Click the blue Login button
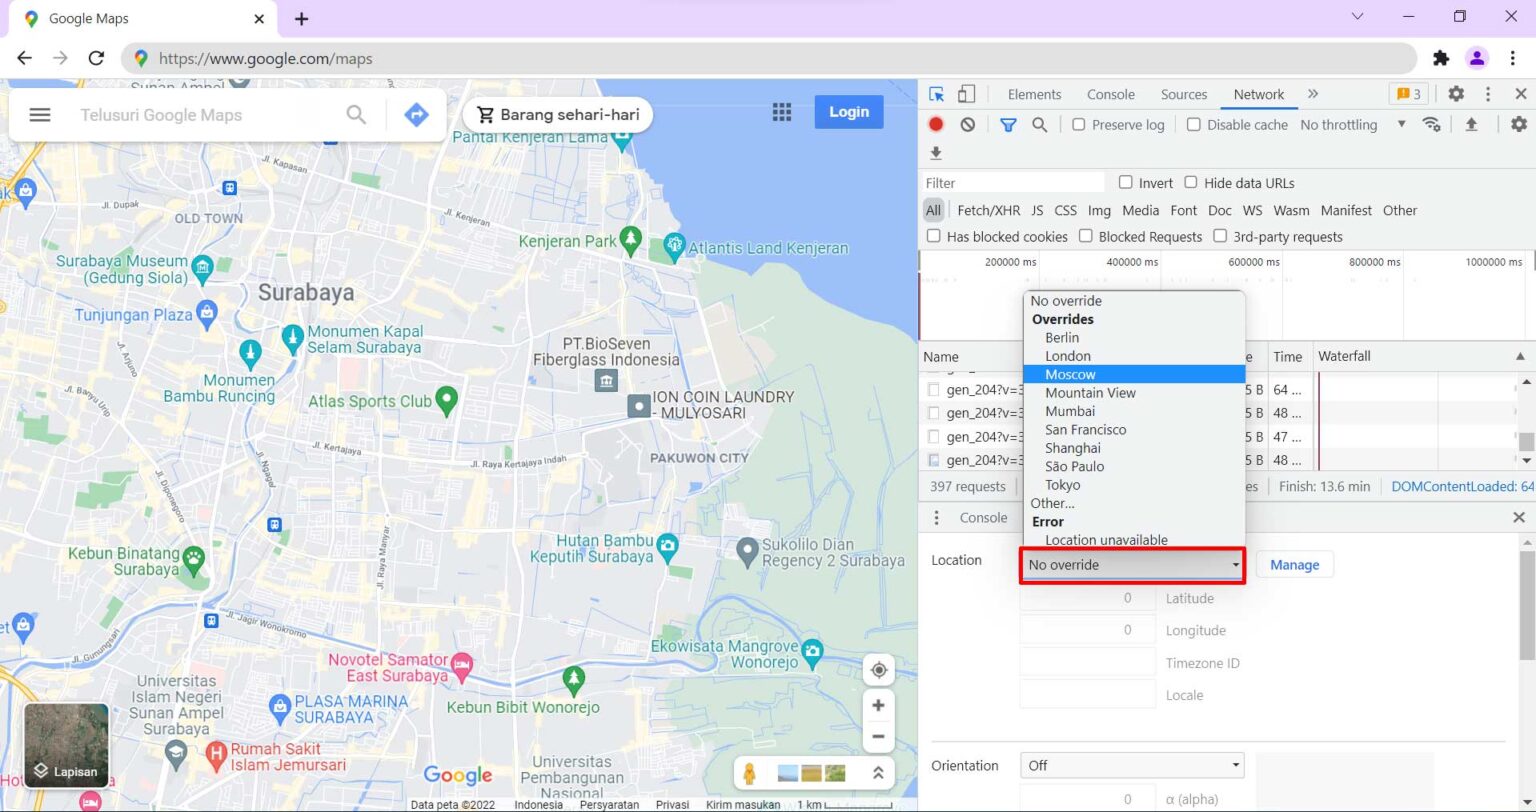 849,112
